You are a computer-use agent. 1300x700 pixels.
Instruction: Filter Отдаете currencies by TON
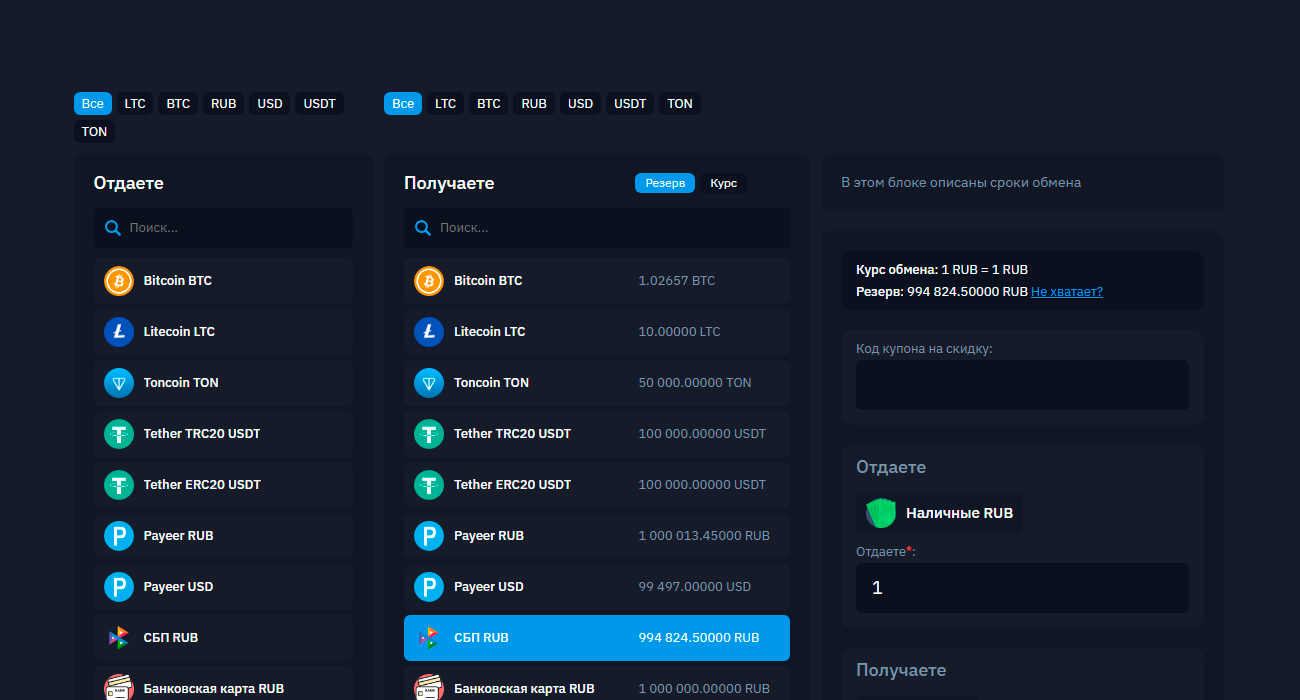[x=95, y=132]
